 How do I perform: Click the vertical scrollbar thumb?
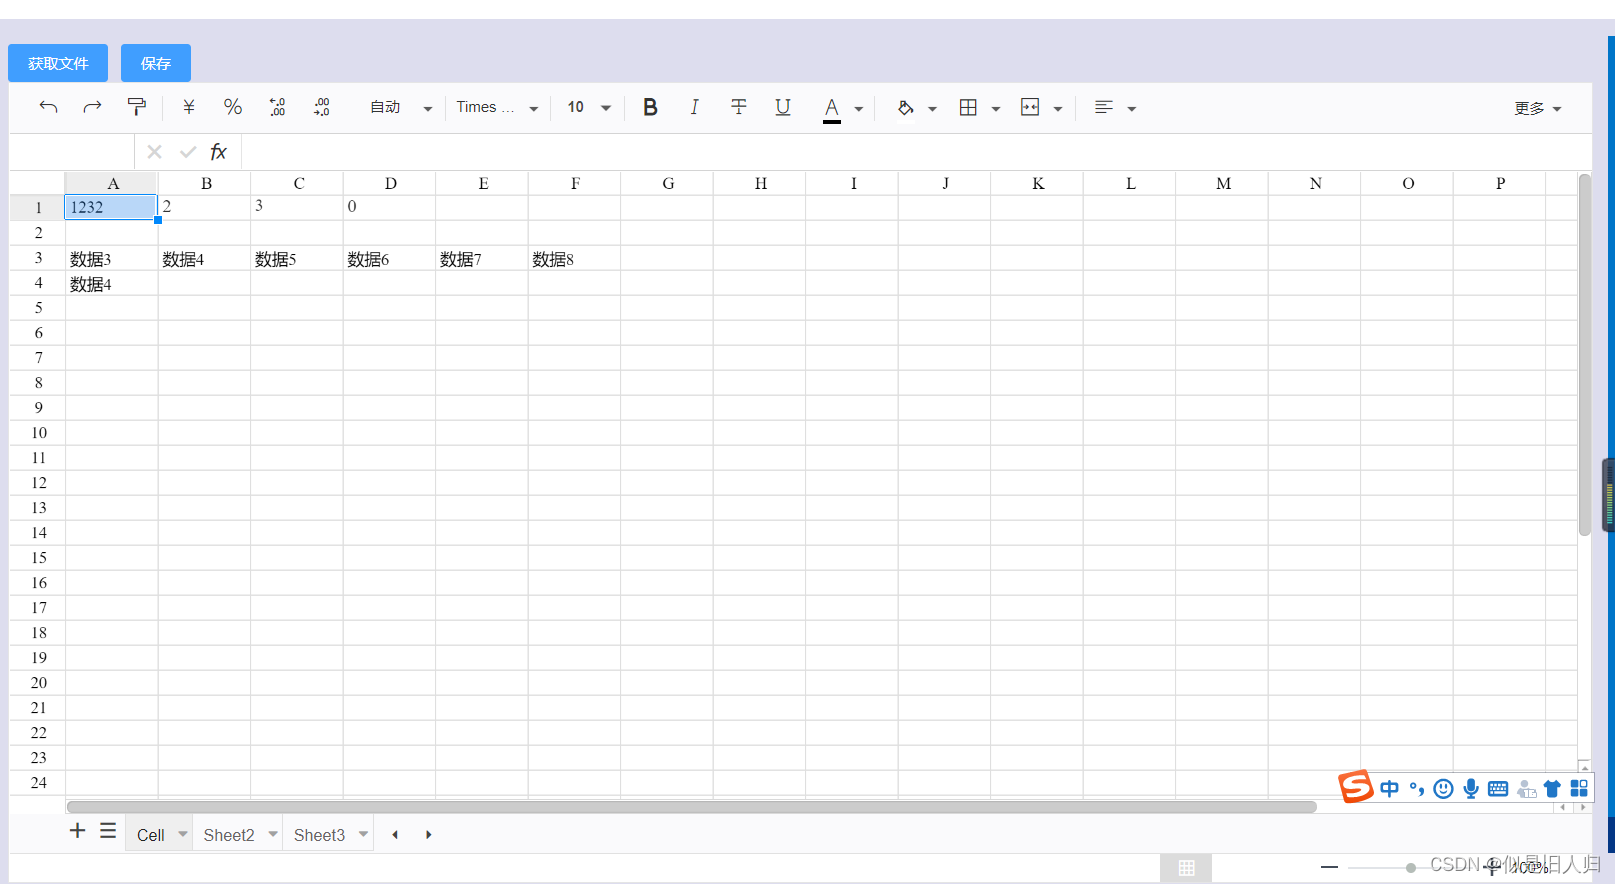click(1585, 355)
